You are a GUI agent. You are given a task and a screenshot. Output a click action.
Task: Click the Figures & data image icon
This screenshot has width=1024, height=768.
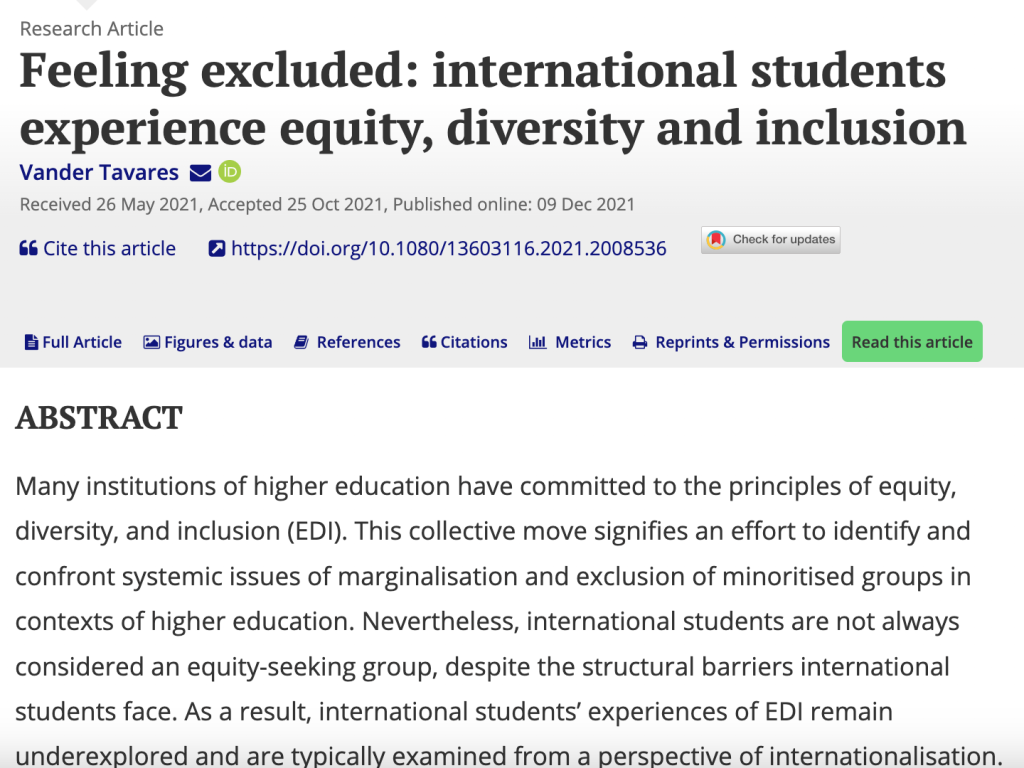[x=152, y=342]
